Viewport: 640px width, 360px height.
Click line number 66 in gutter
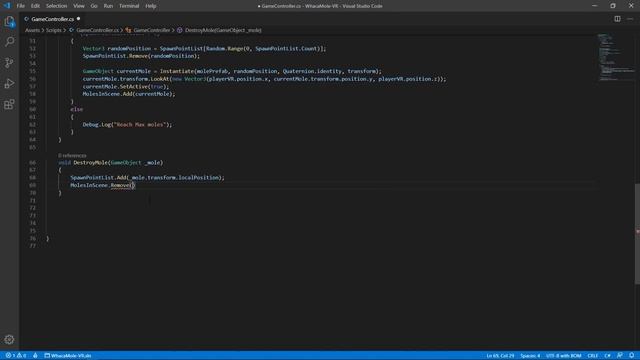tap(32, 162)
